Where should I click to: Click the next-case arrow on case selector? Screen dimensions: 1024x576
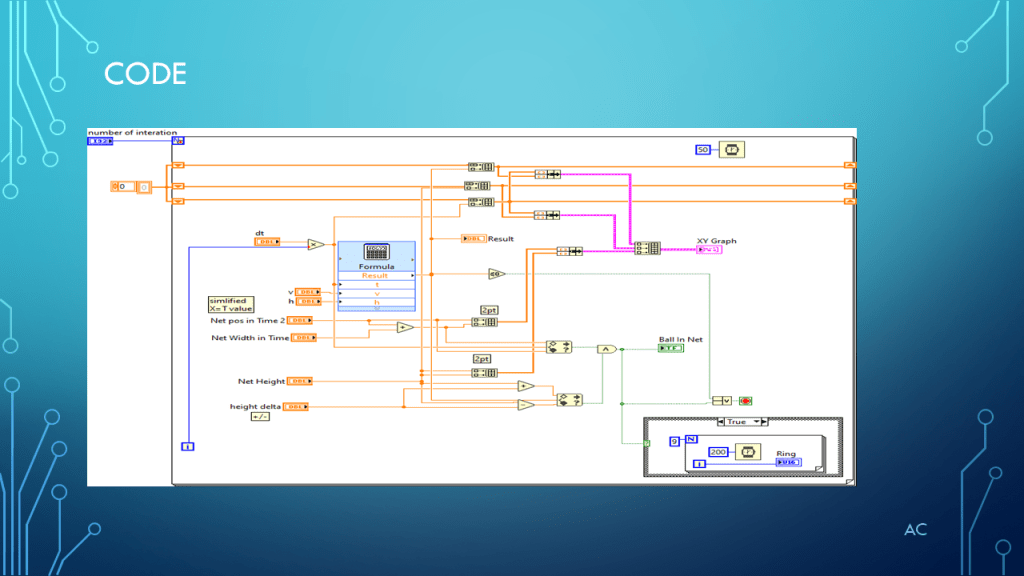(763, 422)
